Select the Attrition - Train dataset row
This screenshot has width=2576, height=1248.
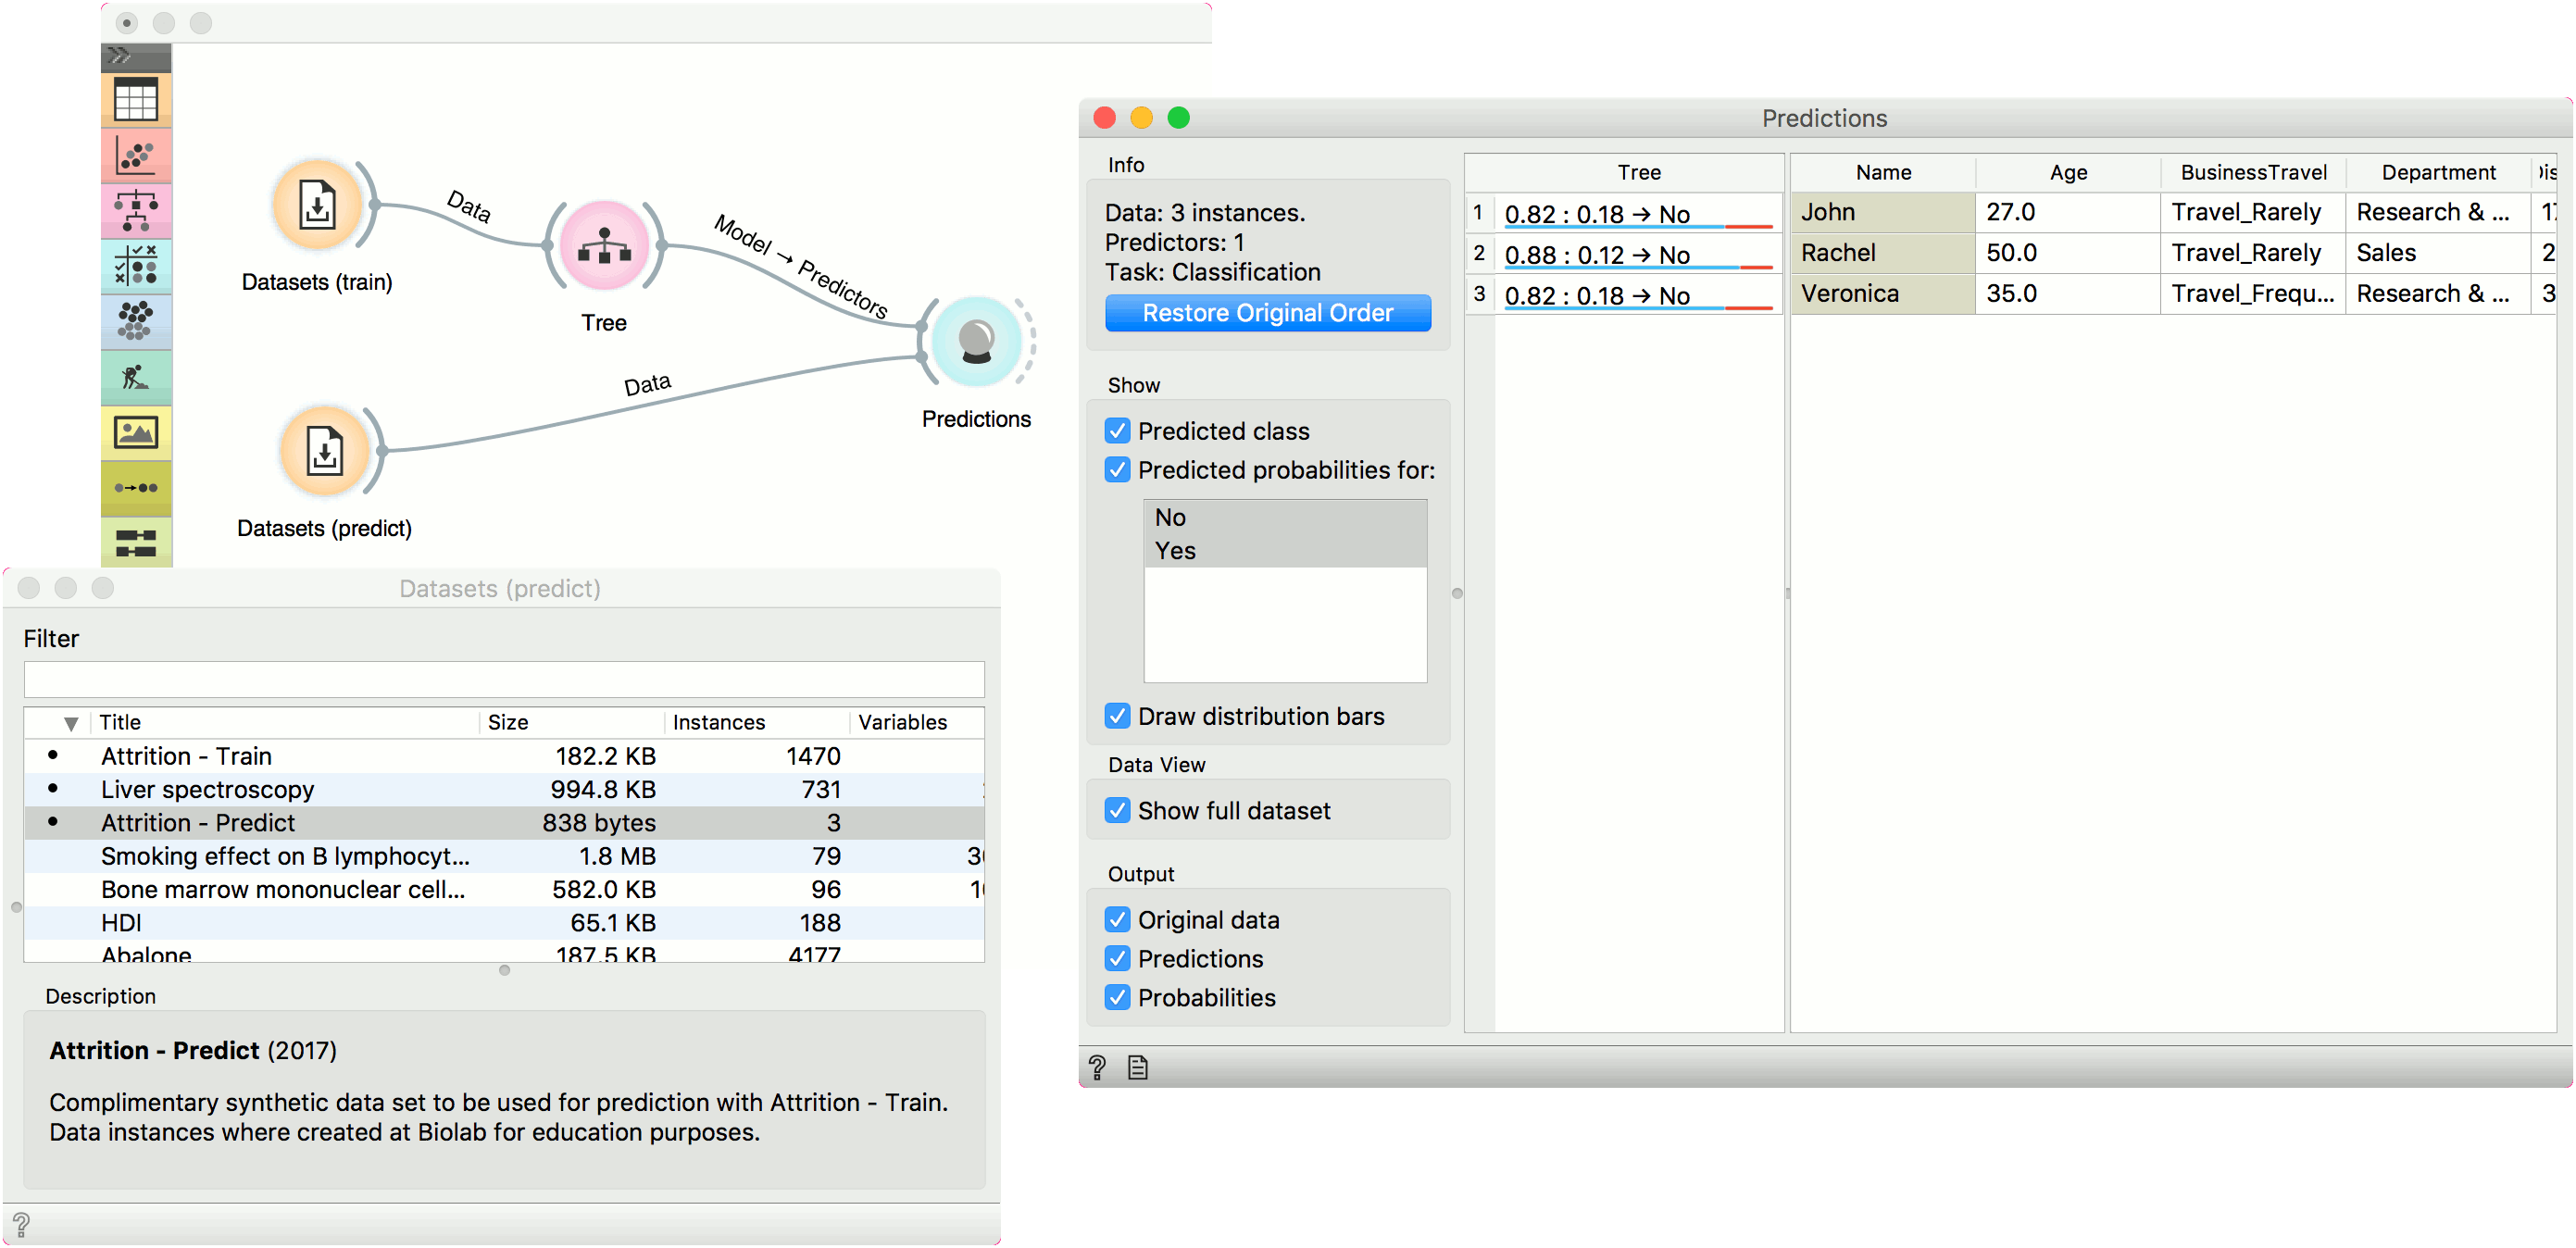pyautogui.click(x=186, y=756)
